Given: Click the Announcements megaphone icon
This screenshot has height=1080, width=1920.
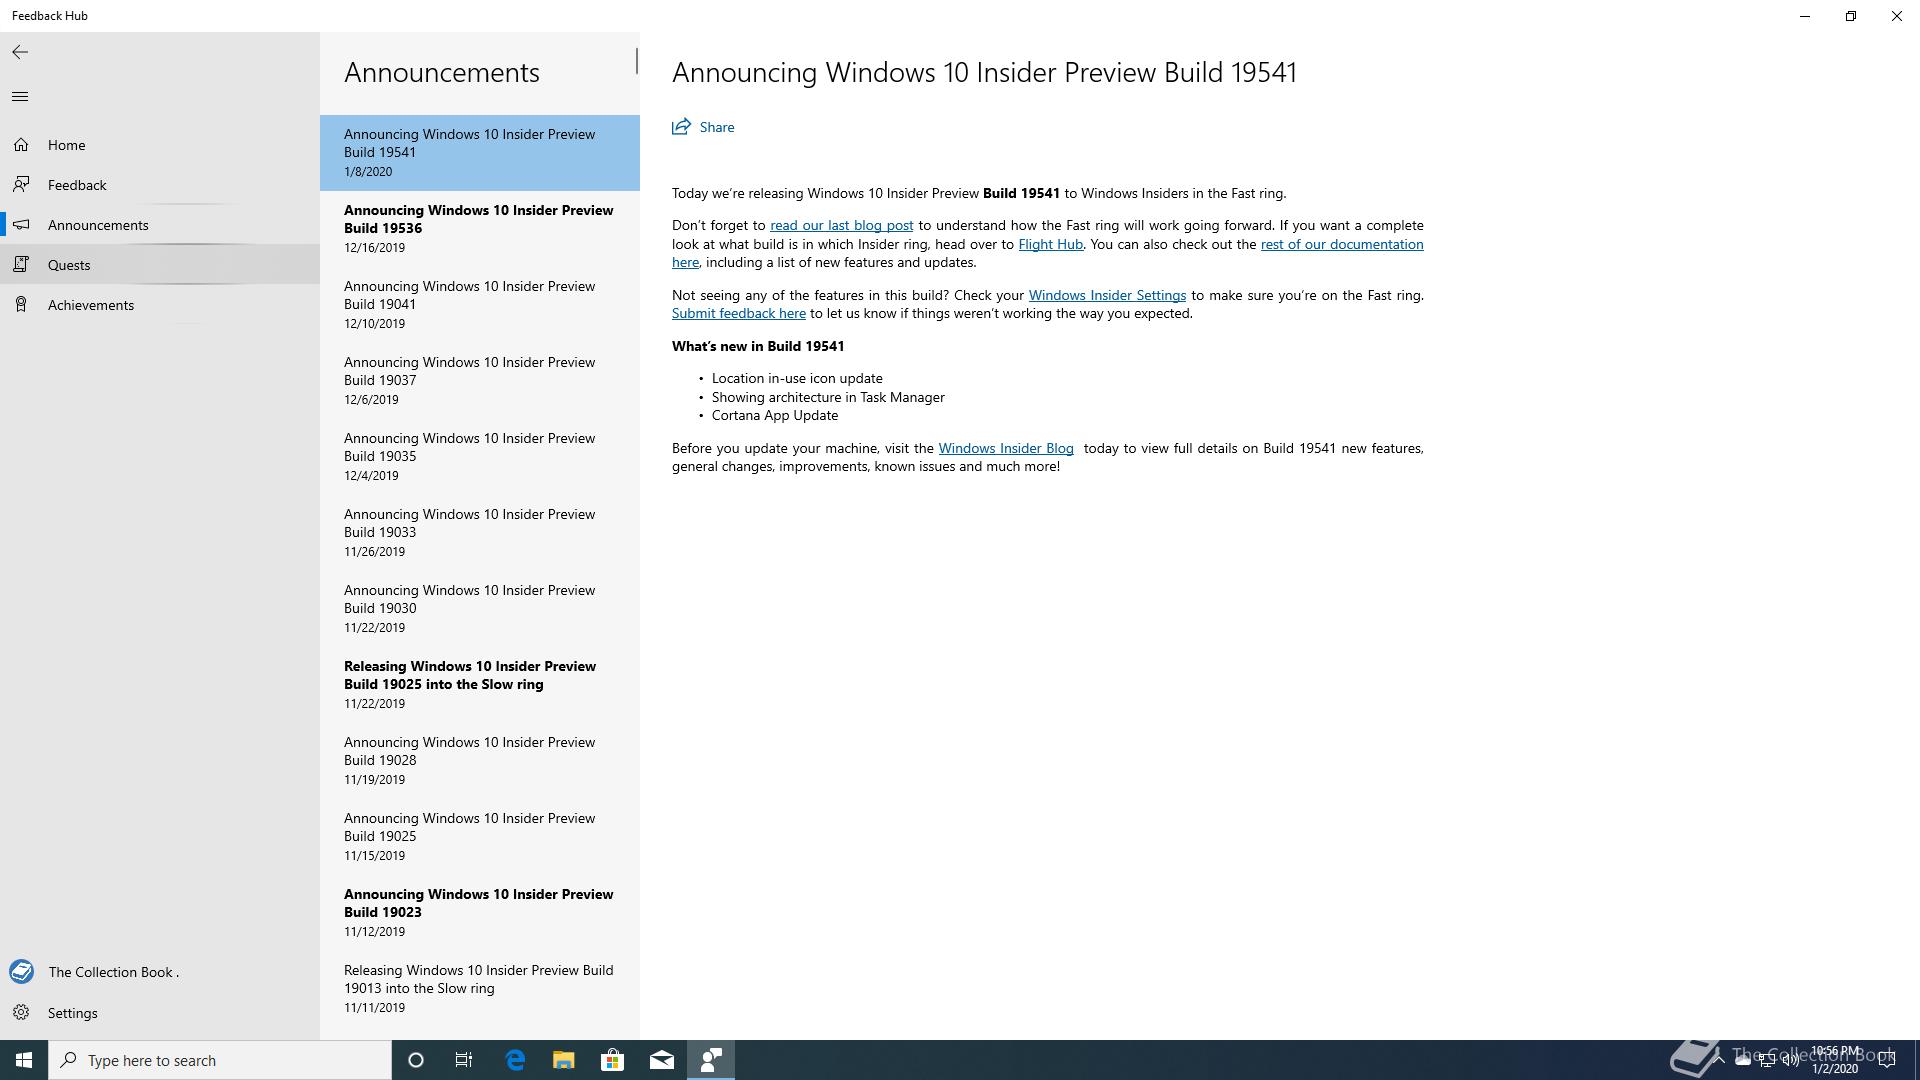Looking at the screenshot, I should (21, 225).
